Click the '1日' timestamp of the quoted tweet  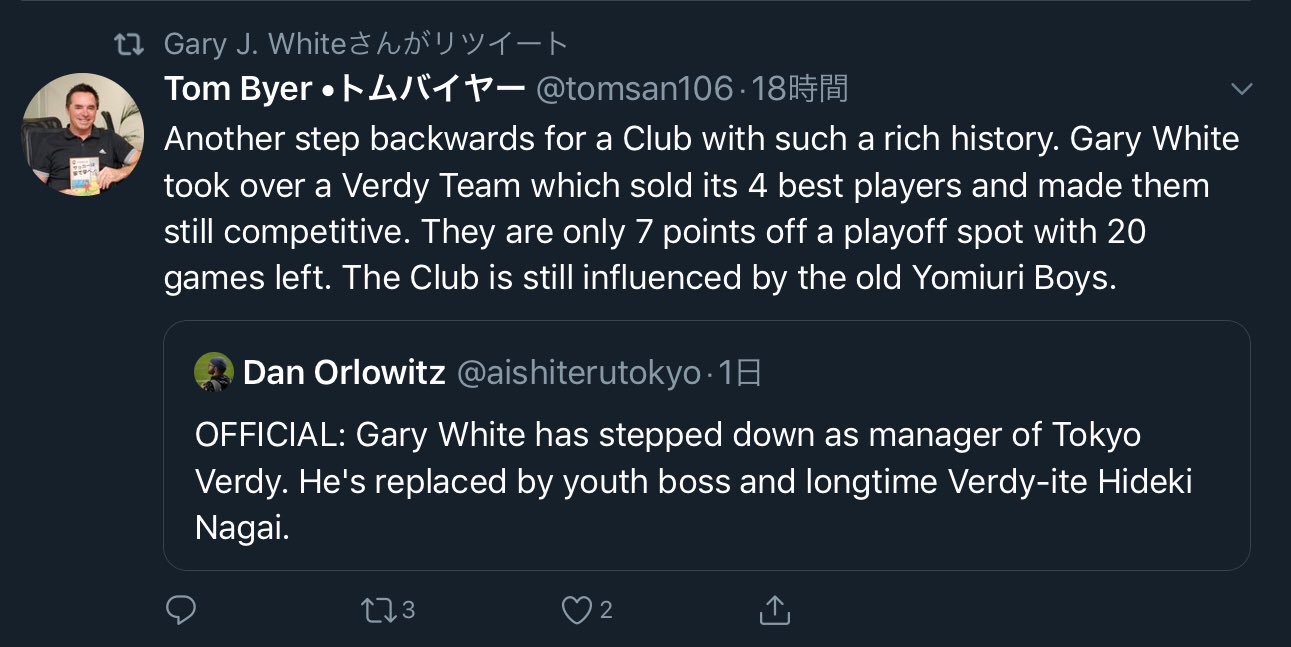[741, 373]
